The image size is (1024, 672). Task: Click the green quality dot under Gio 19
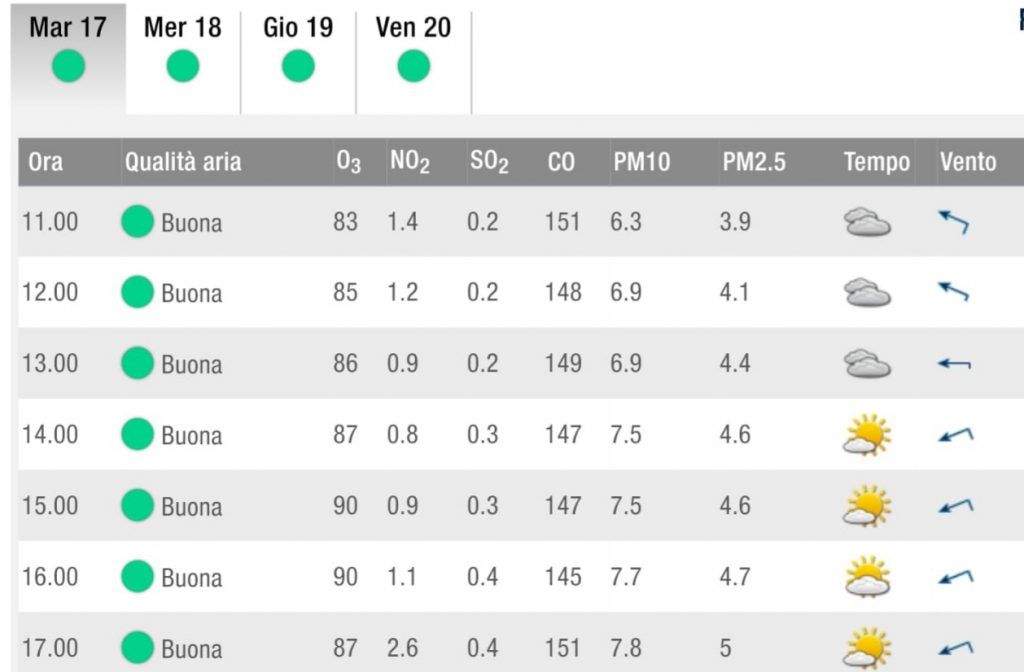click(298, 67)
